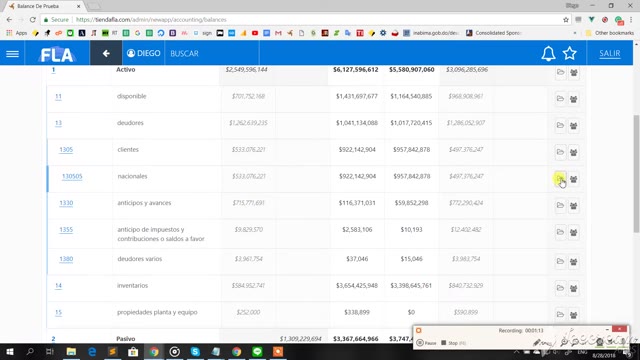
Task: Open account link 1355
Action: click(66, 229)
